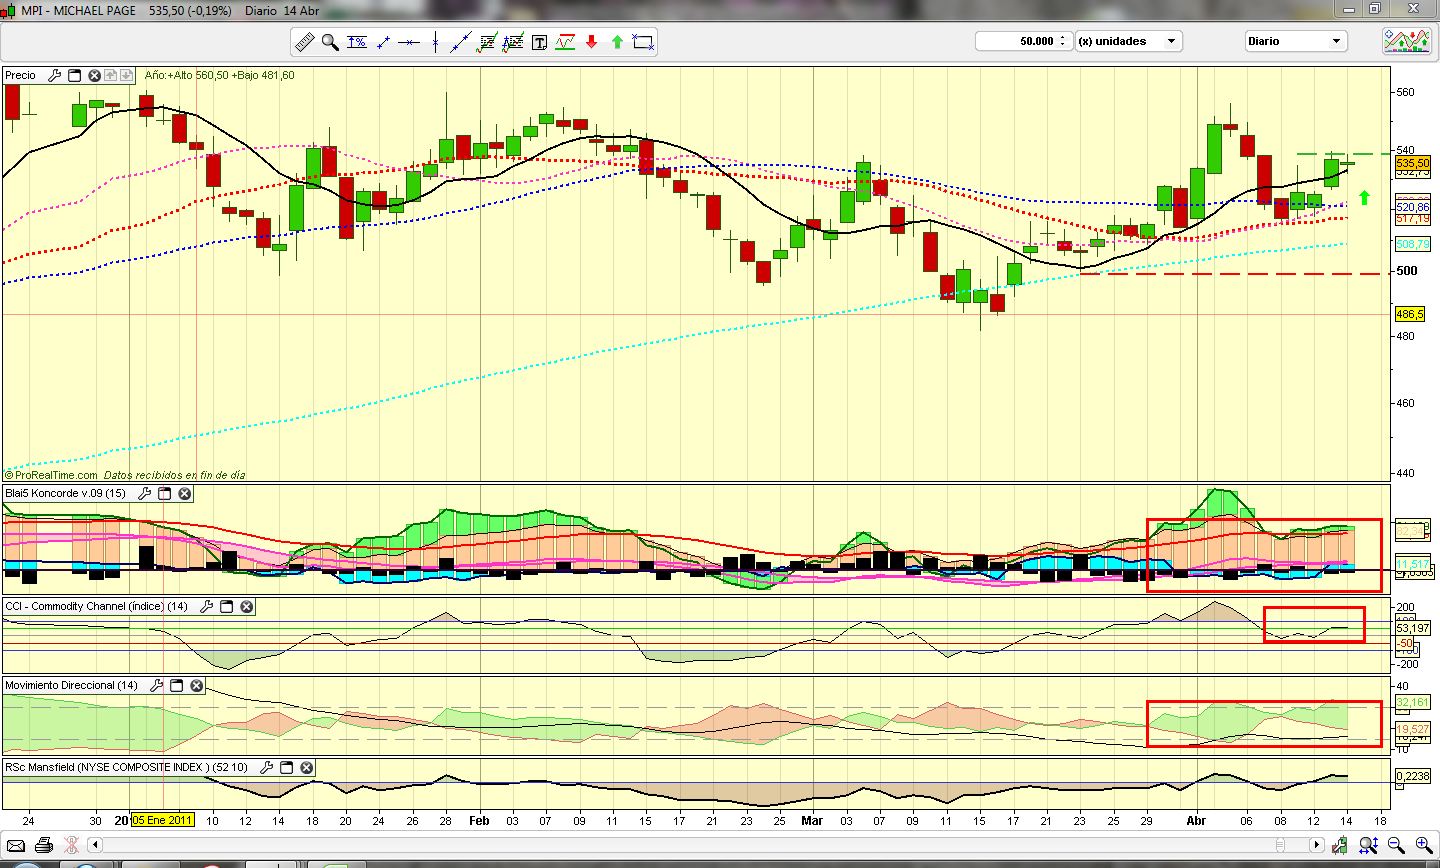Open the trading chart icon at top right
The width and height of the screenshot is (1440, 868).
tap(1406, 41)
